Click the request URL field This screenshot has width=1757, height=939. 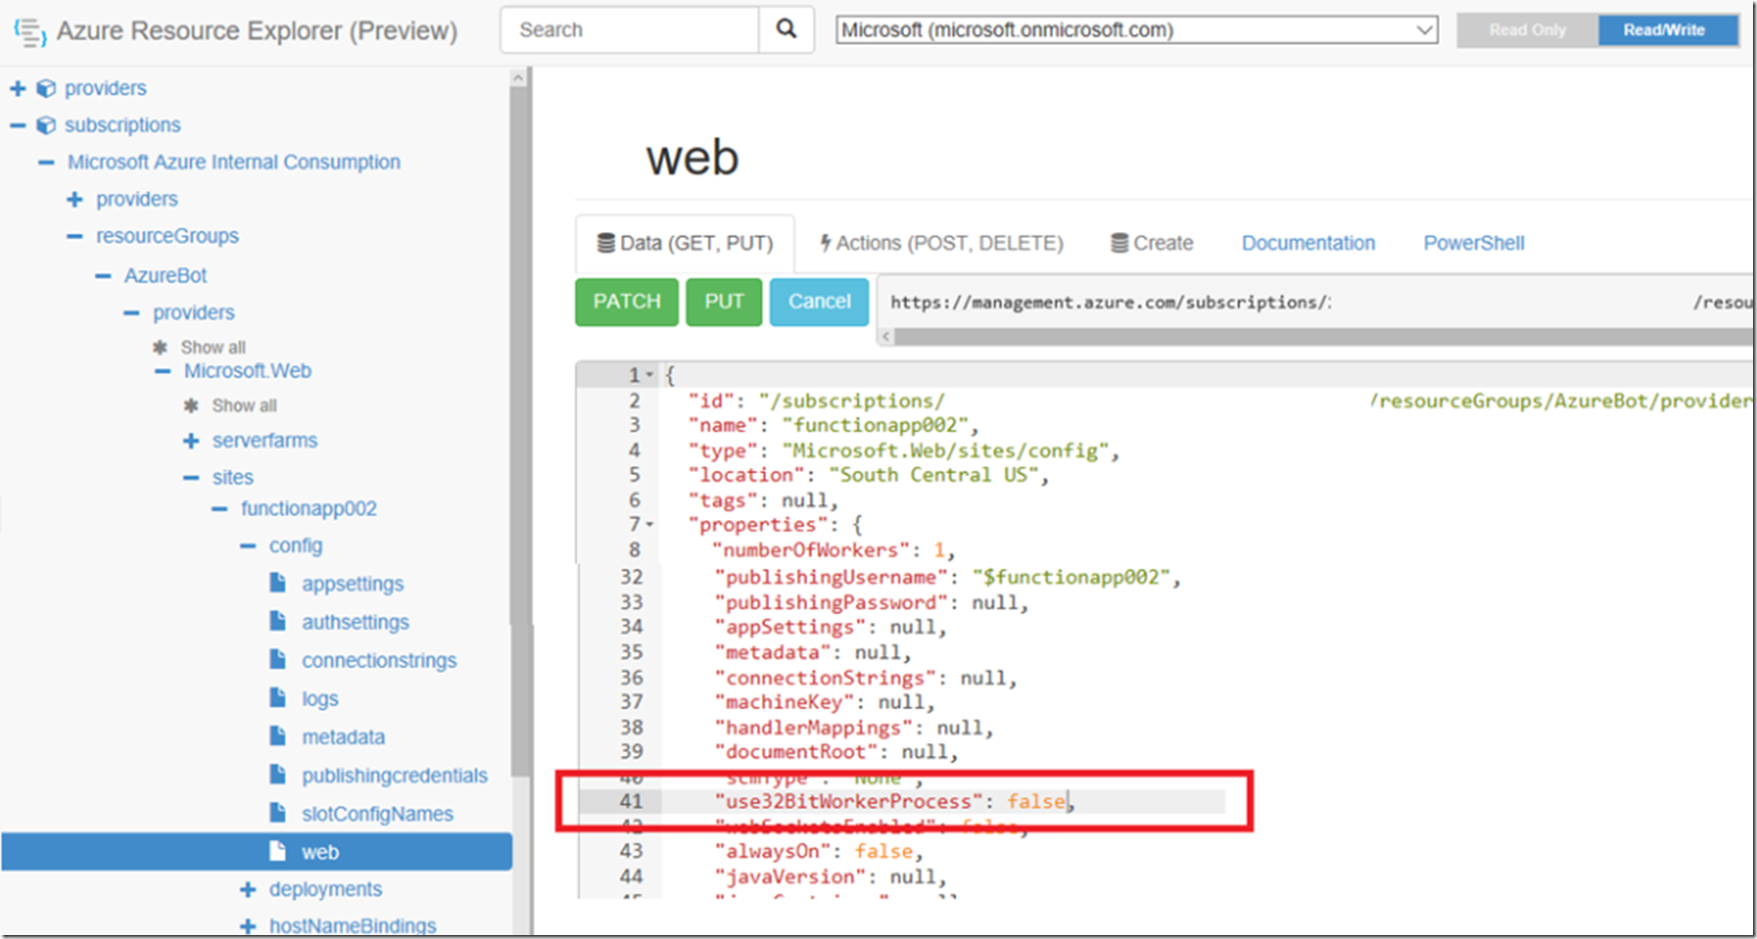(1316, 302)
